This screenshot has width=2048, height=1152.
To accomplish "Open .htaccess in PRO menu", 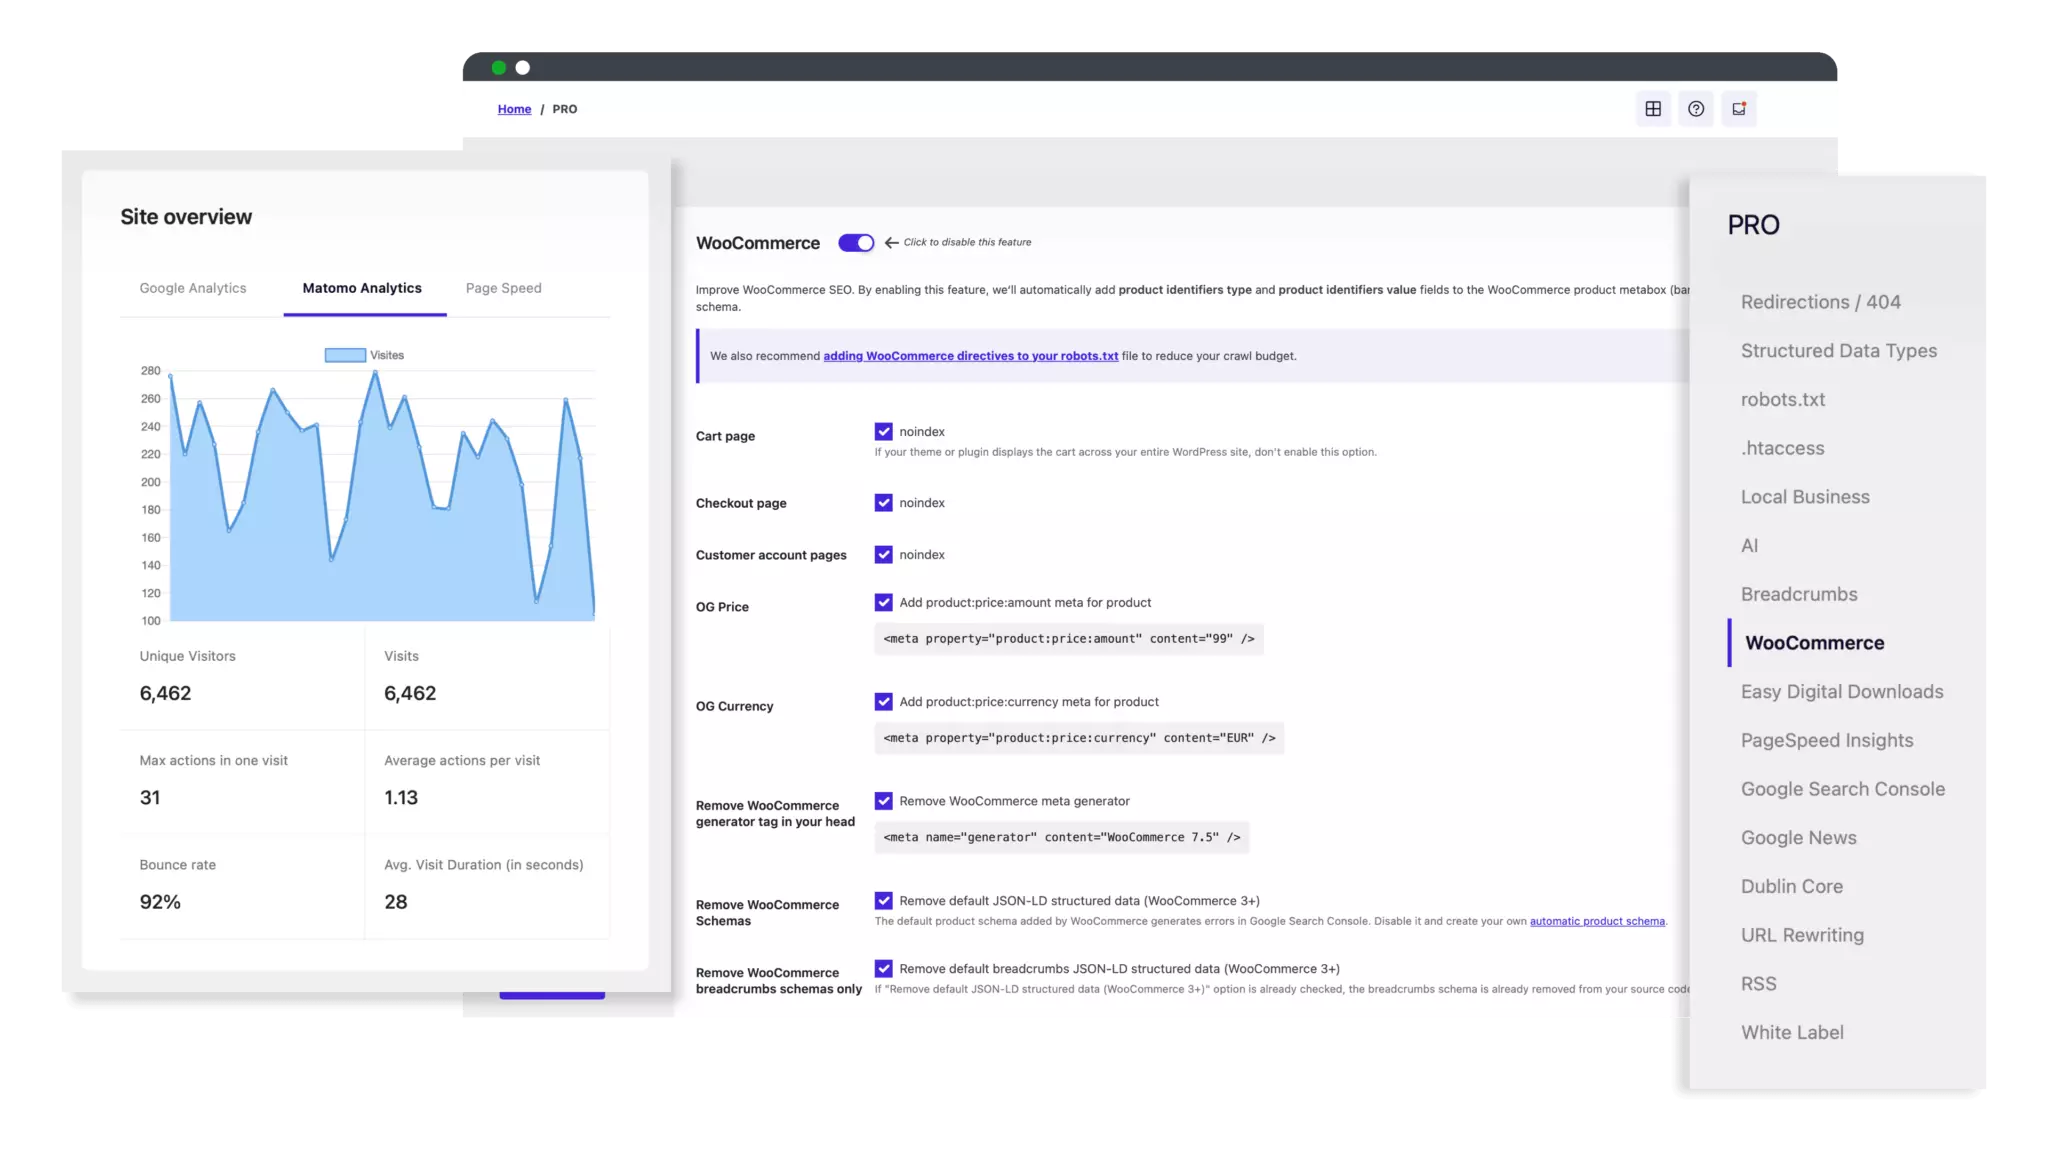I will 1782,449.
